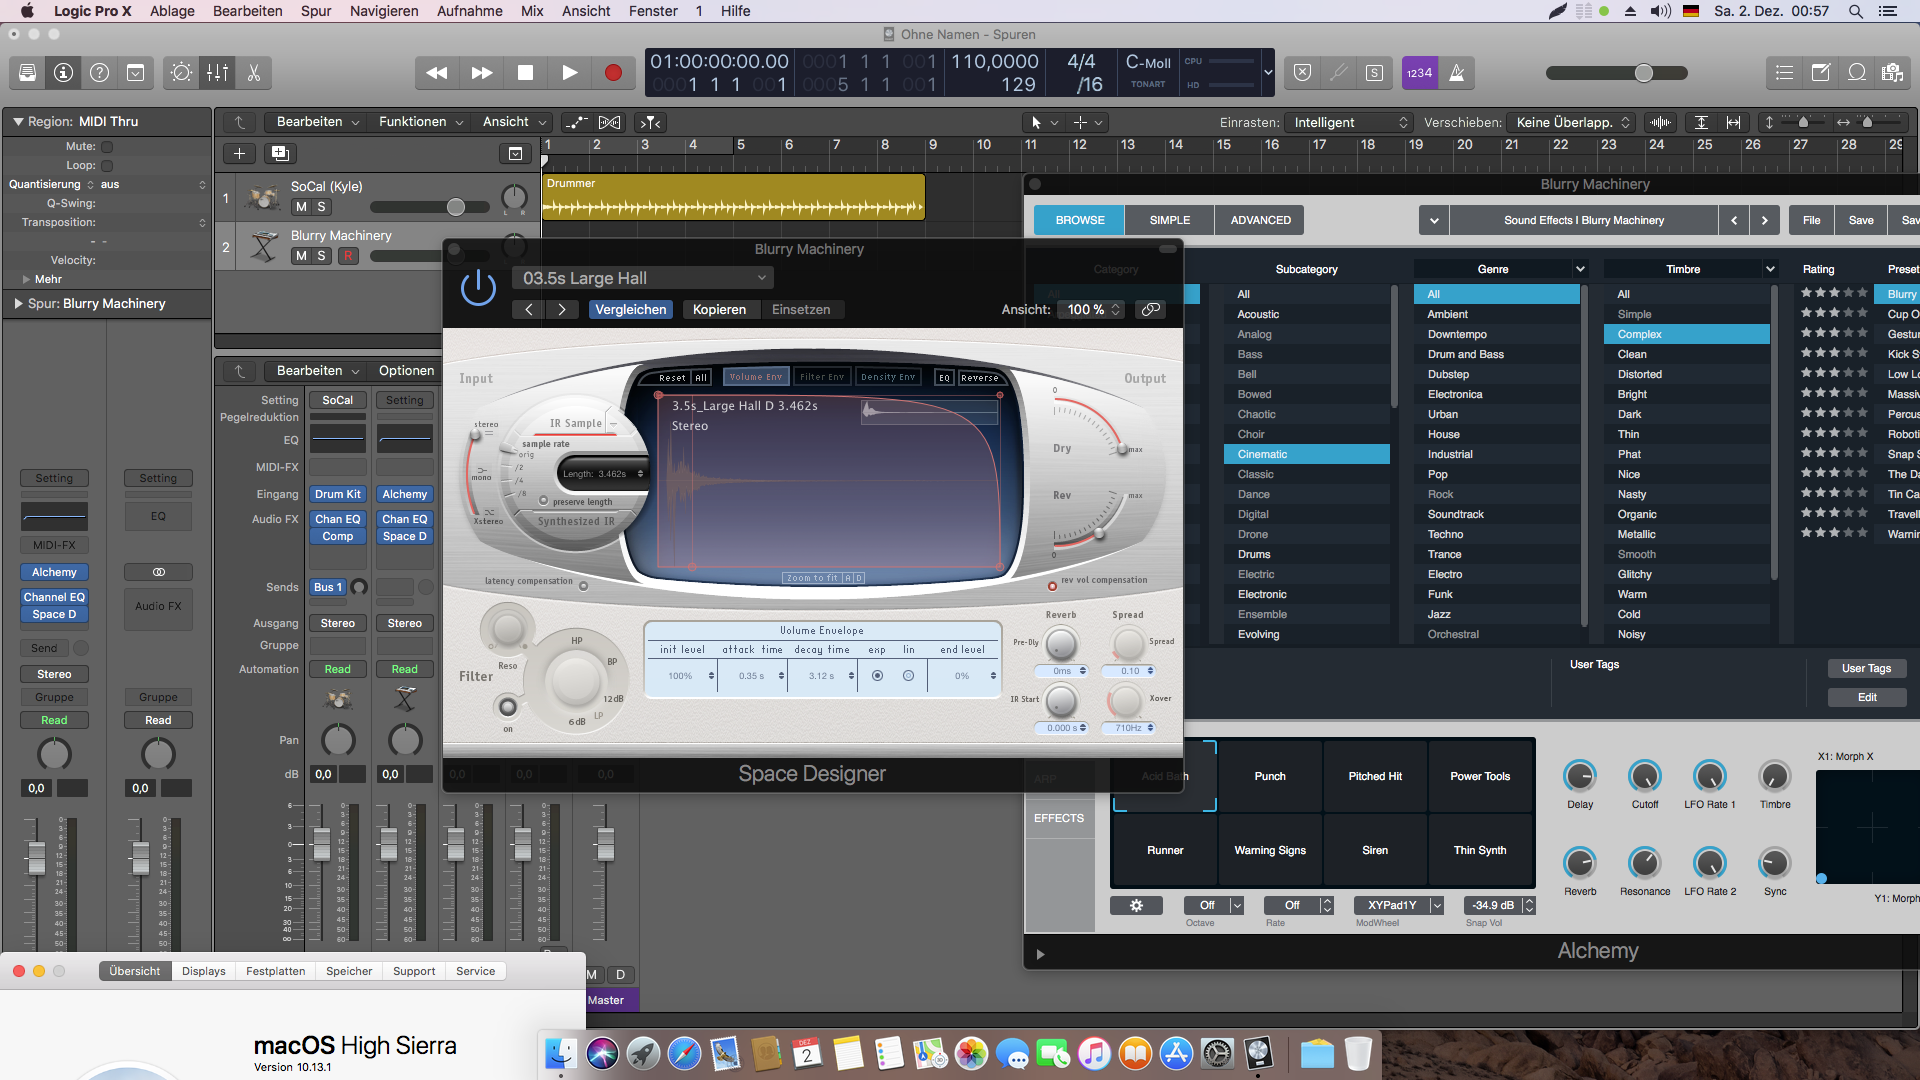Click the add track plus button

tap(239, 153)
